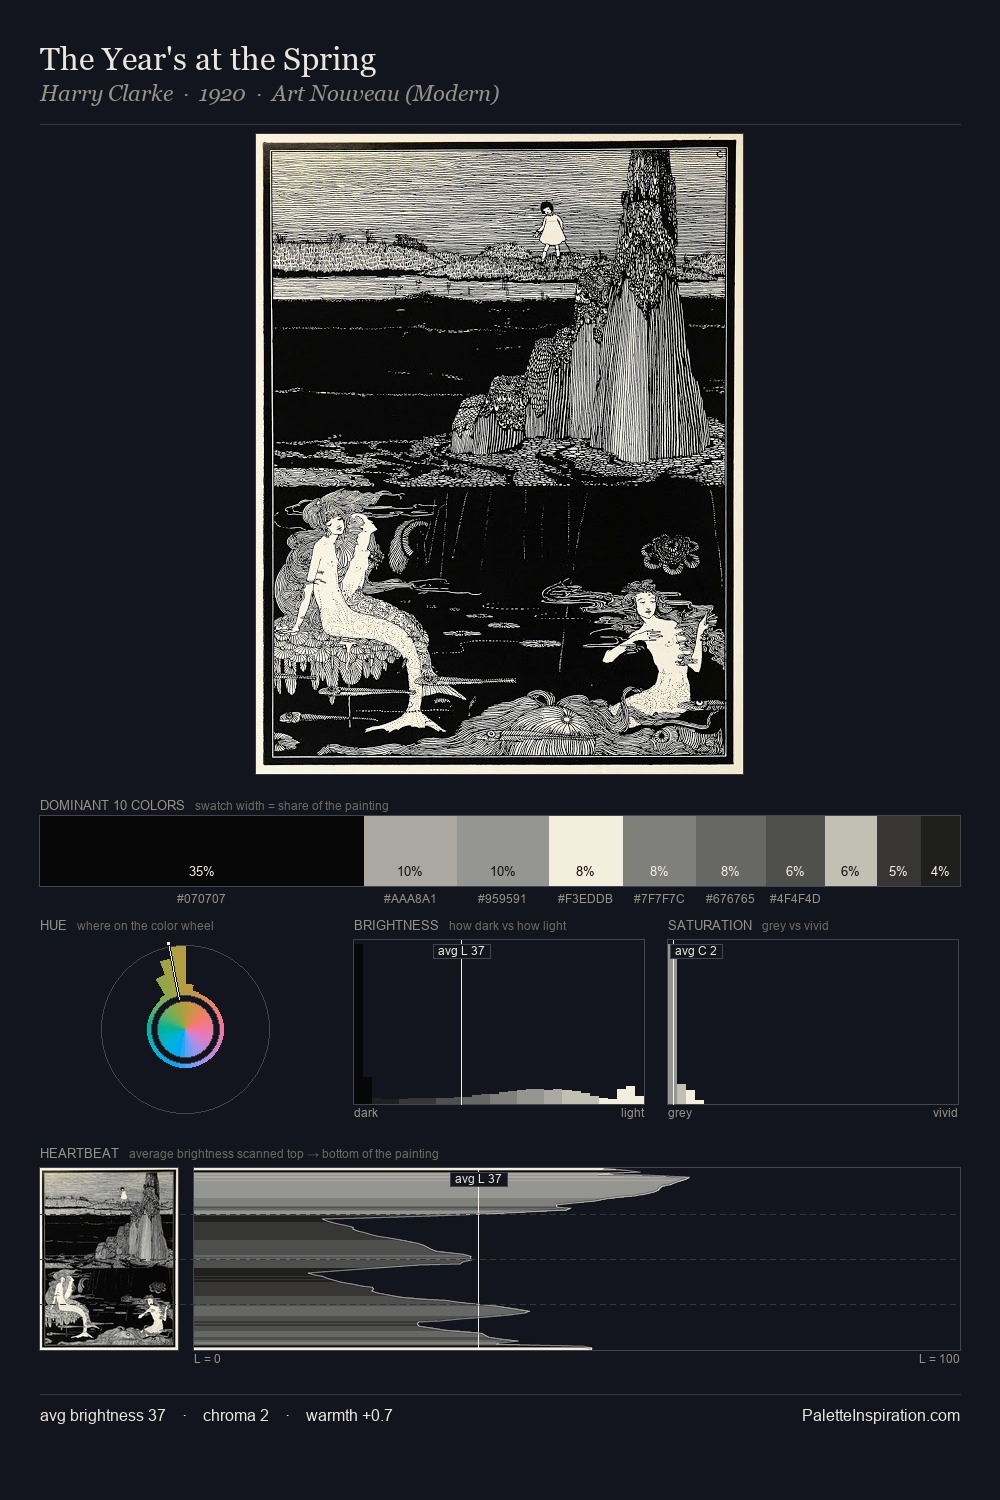Click the hex label '#070707'
The height and width of the screenshot is (1500, 1000).
201,899
